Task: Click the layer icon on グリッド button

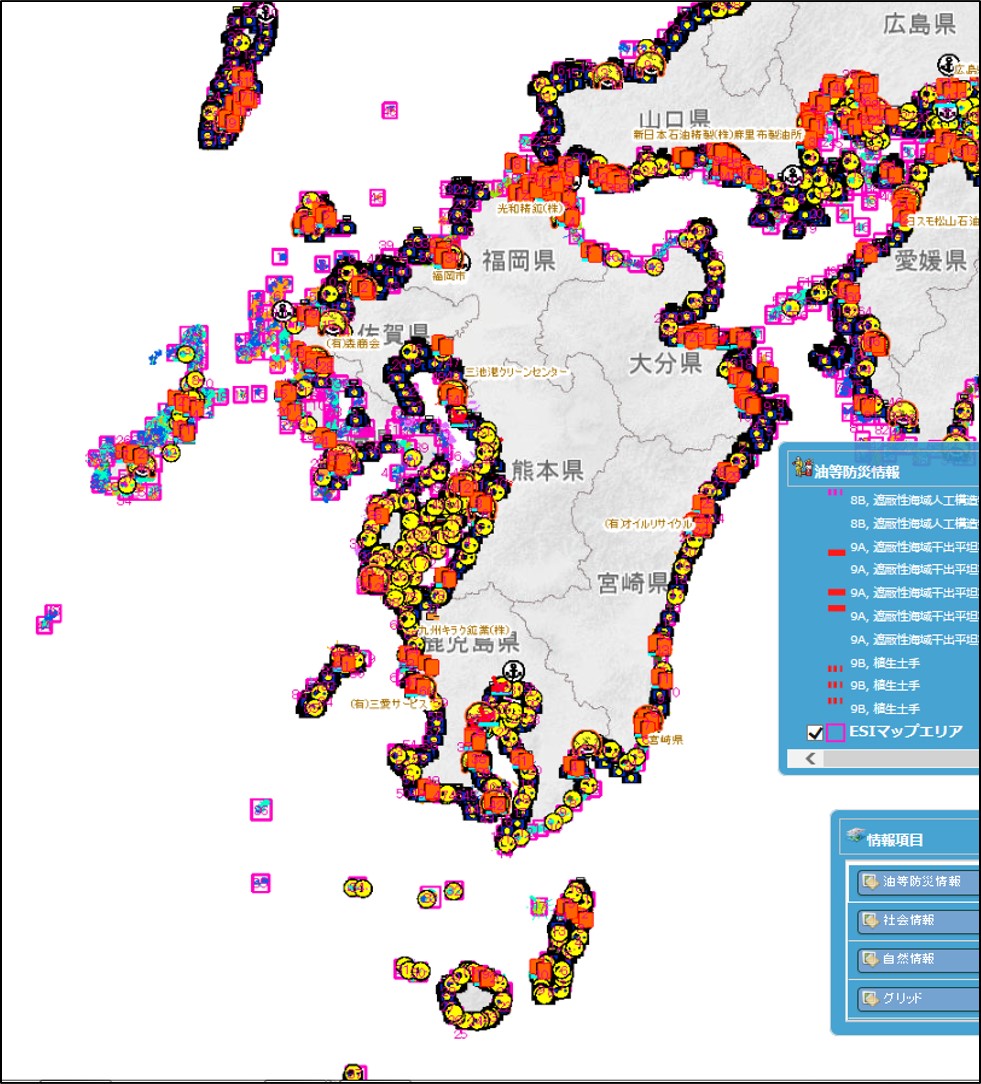Action: [870, 998]
